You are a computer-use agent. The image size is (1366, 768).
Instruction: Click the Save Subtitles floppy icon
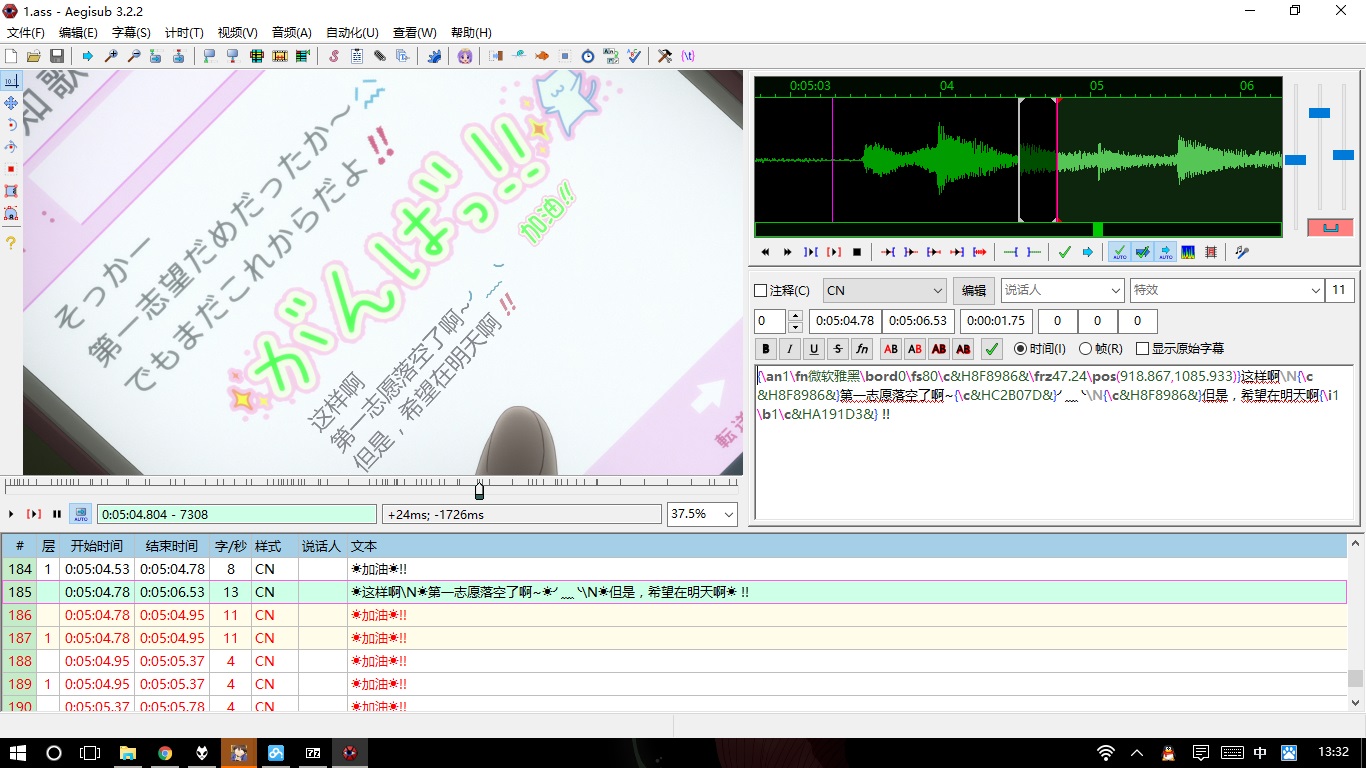(56, 56)
